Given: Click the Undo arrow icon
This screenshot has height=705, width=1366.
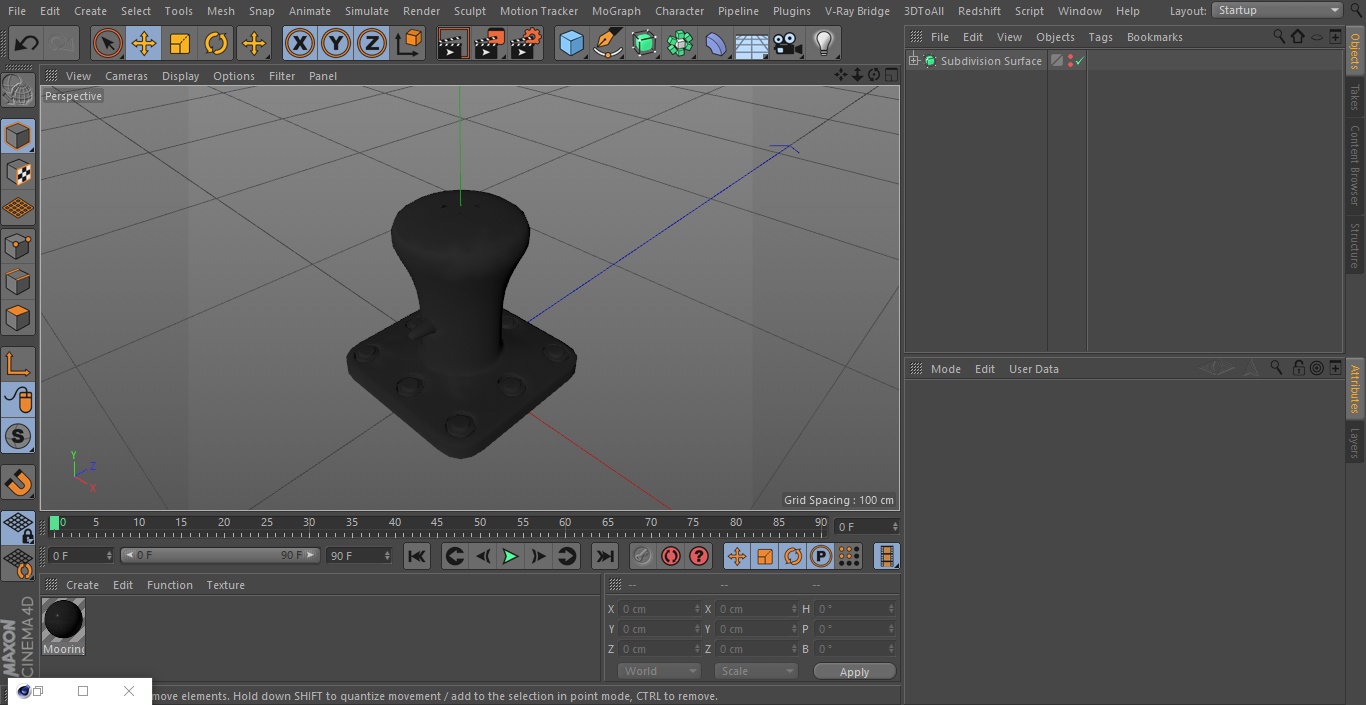Looking at the screenshot, I should [x=27, y=43].
